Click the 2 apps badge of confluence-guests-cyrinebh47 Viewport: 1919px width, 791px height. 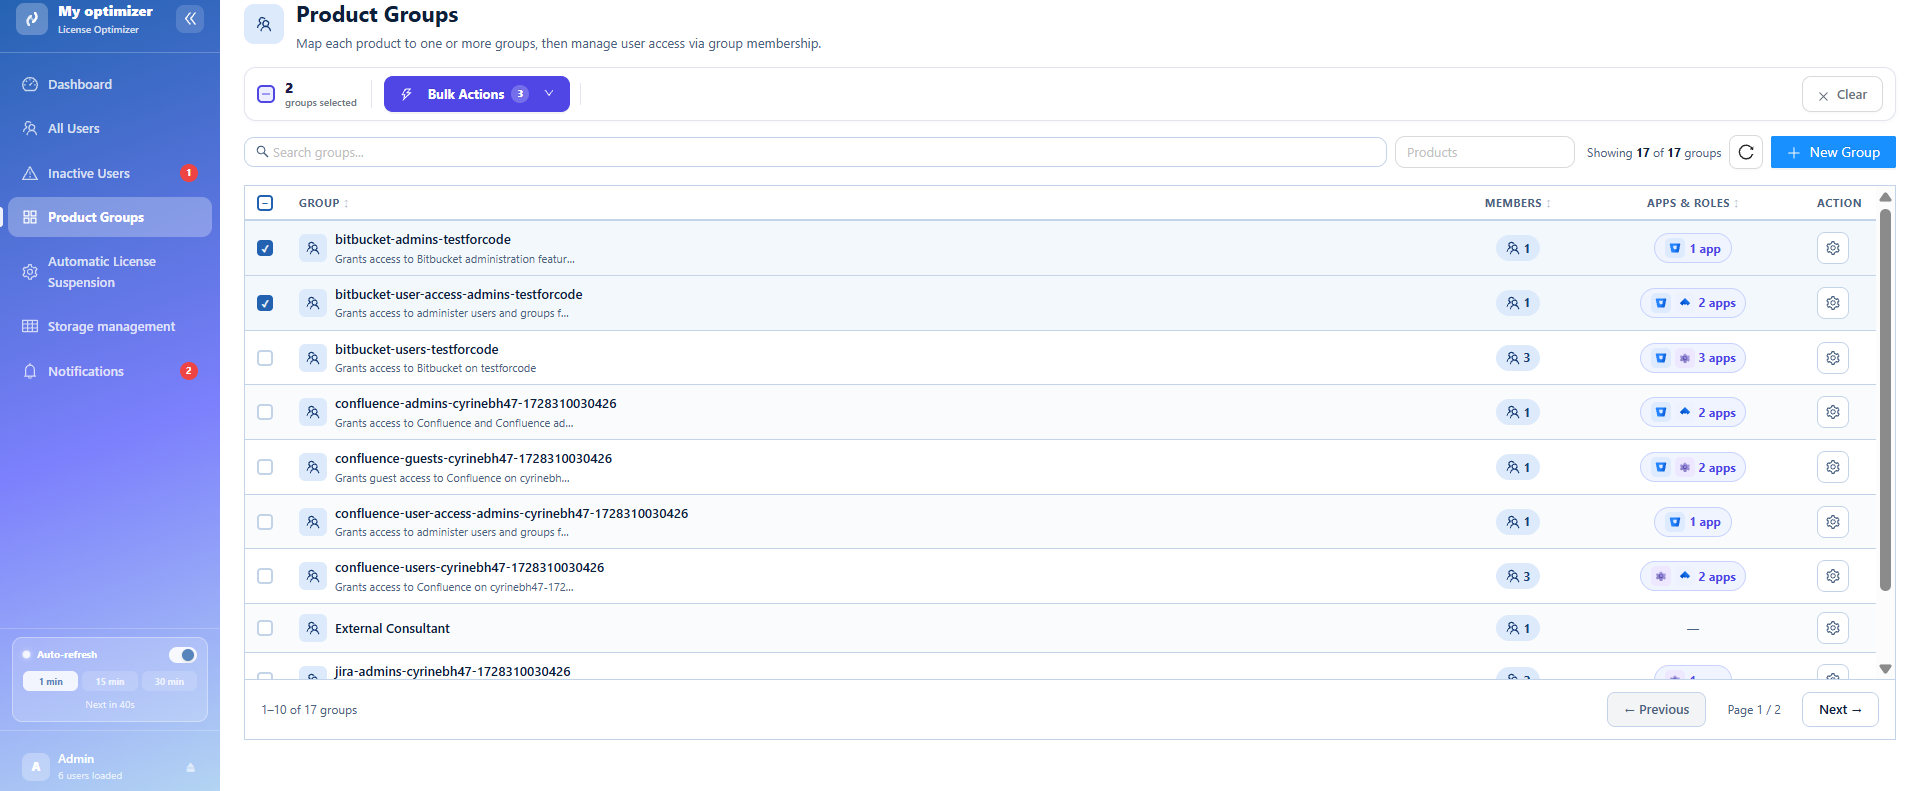(x=1693, y=467)
